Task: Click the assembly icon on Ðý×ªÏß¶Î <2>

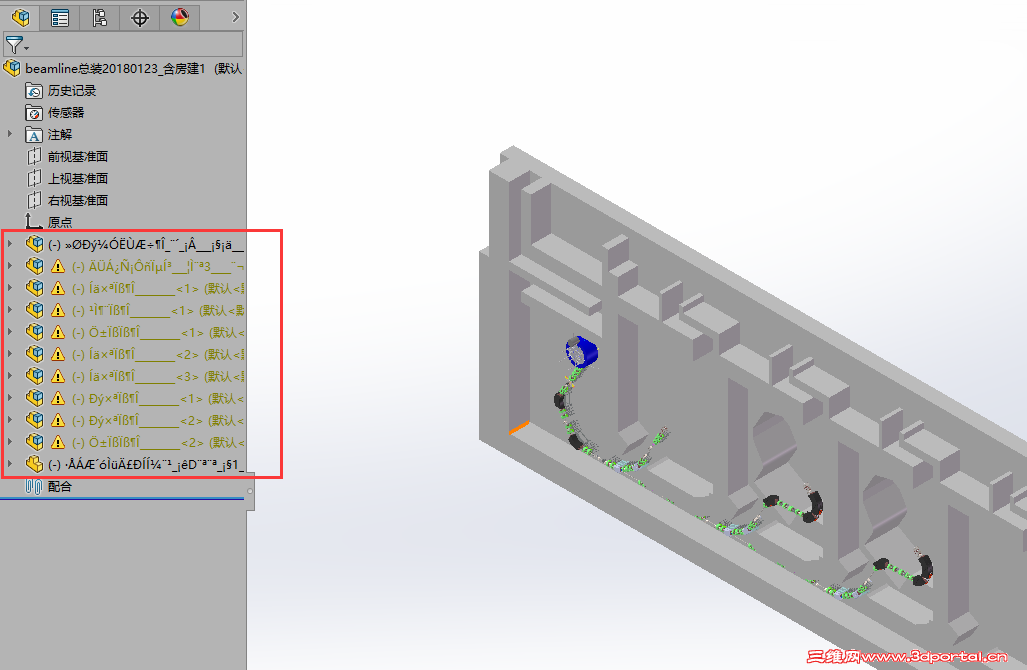Action: (35, 420)
